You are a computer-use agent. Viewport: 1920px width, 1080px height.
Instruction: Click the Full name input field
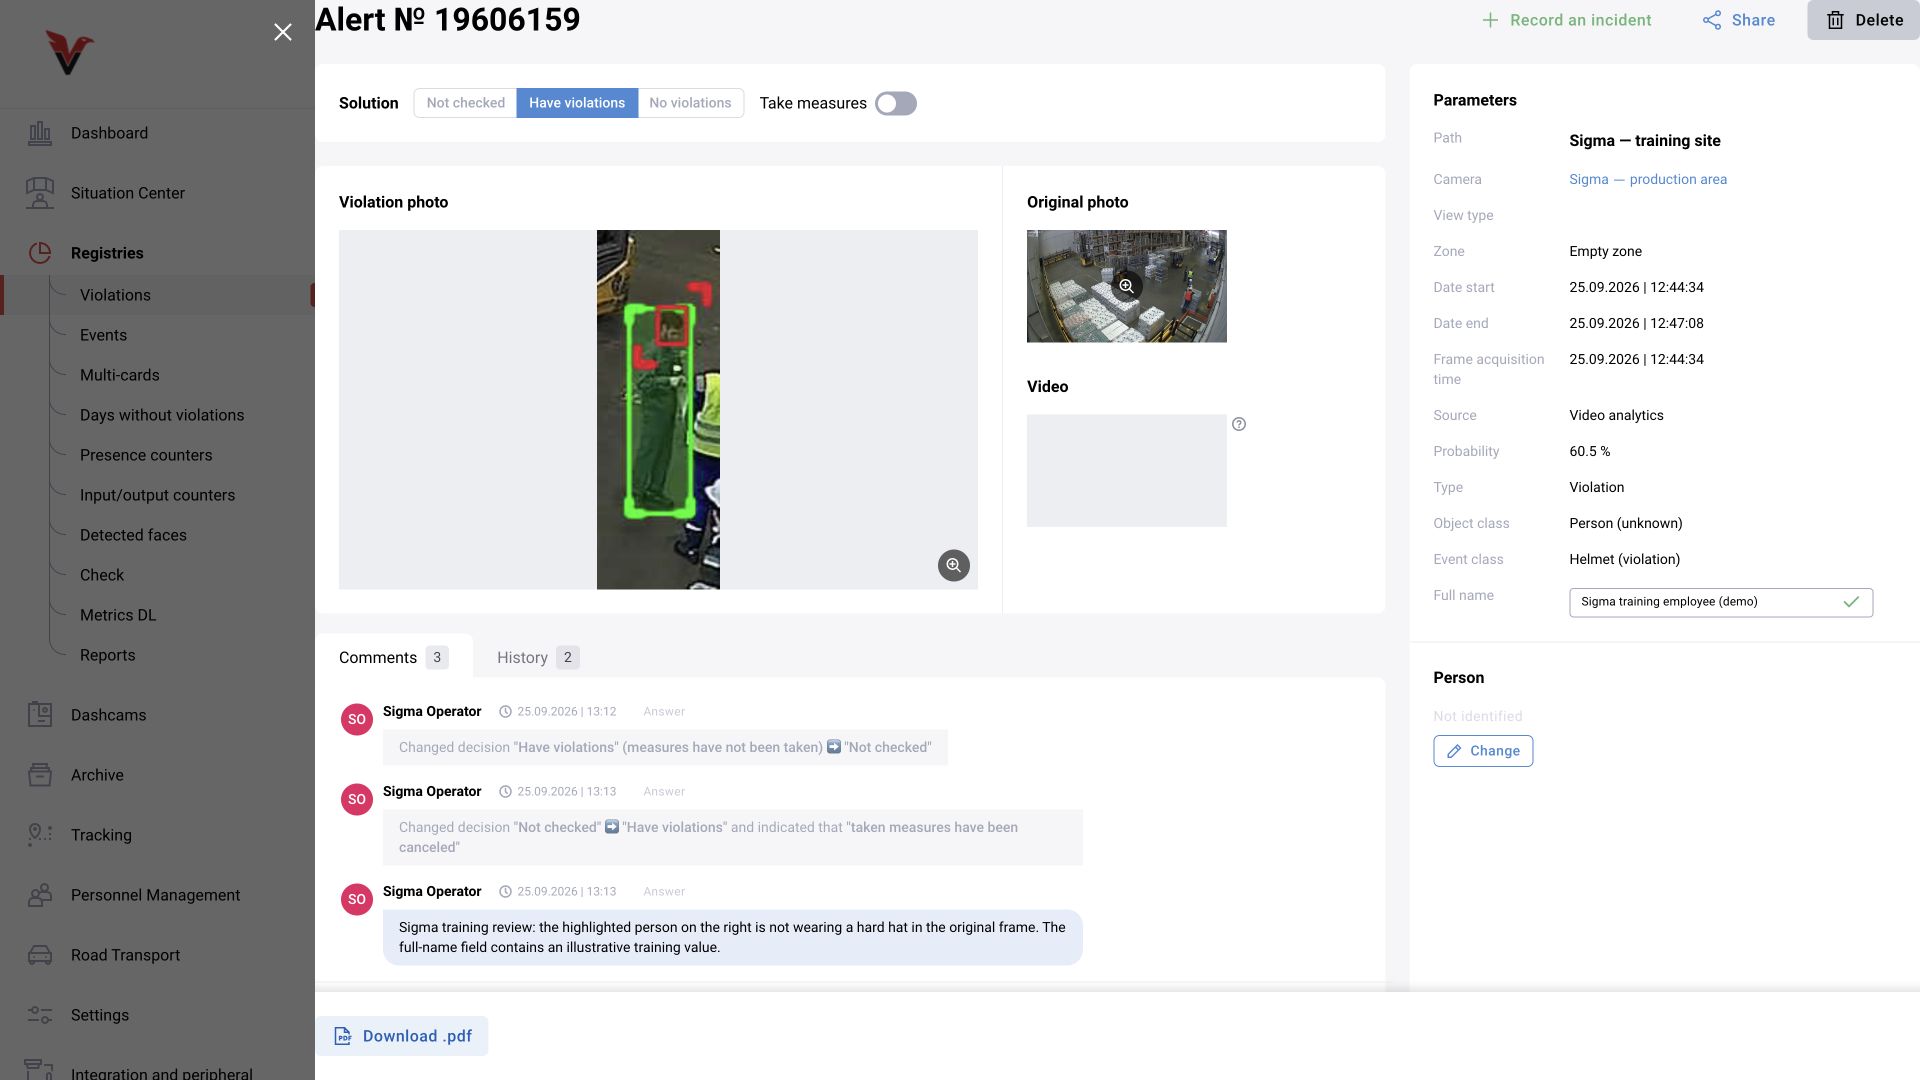(1720, 602)
